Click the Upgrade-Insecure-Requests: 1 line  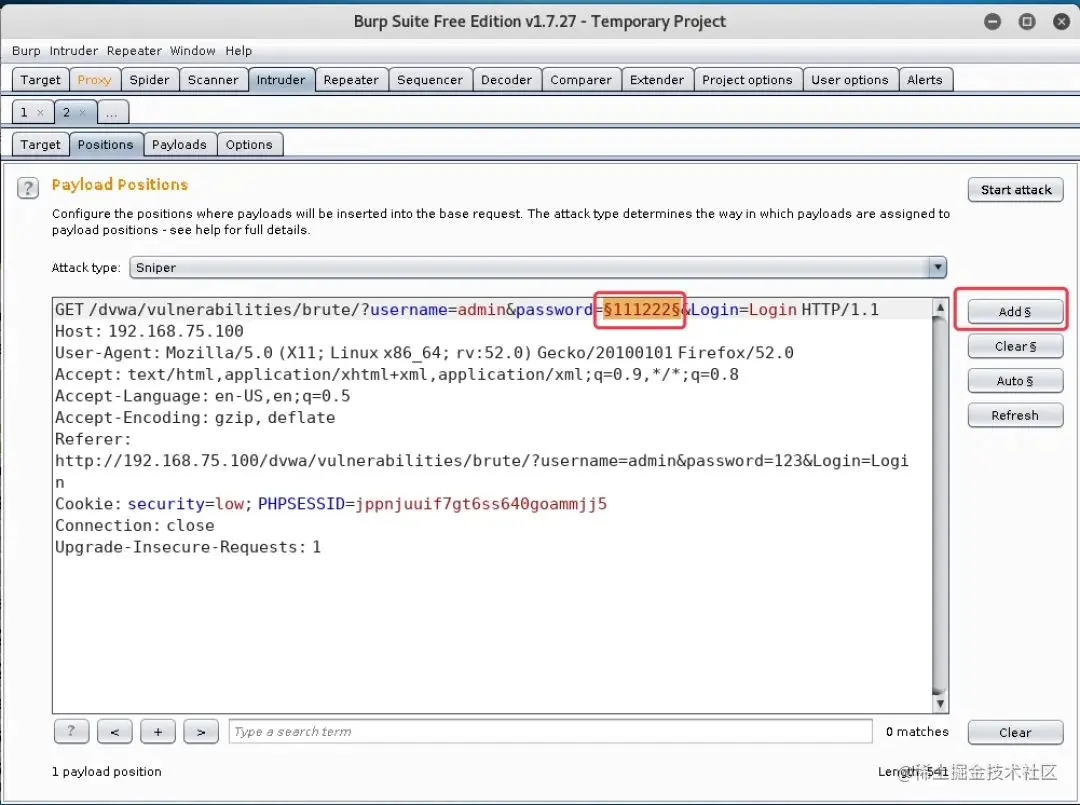[188, 547]
